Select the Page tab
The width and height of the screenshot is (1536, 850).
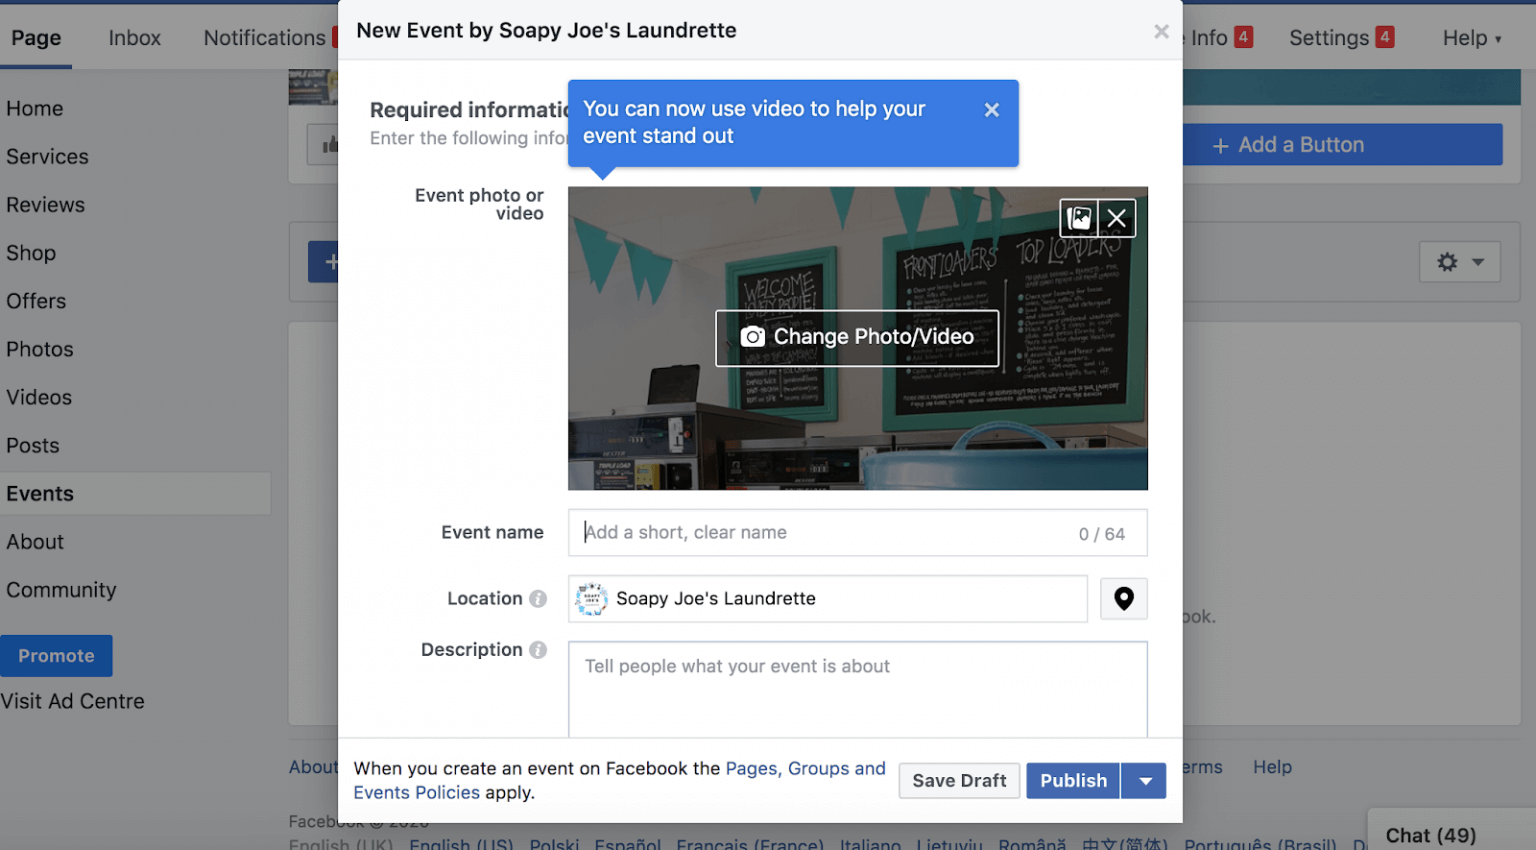point(36,38)
